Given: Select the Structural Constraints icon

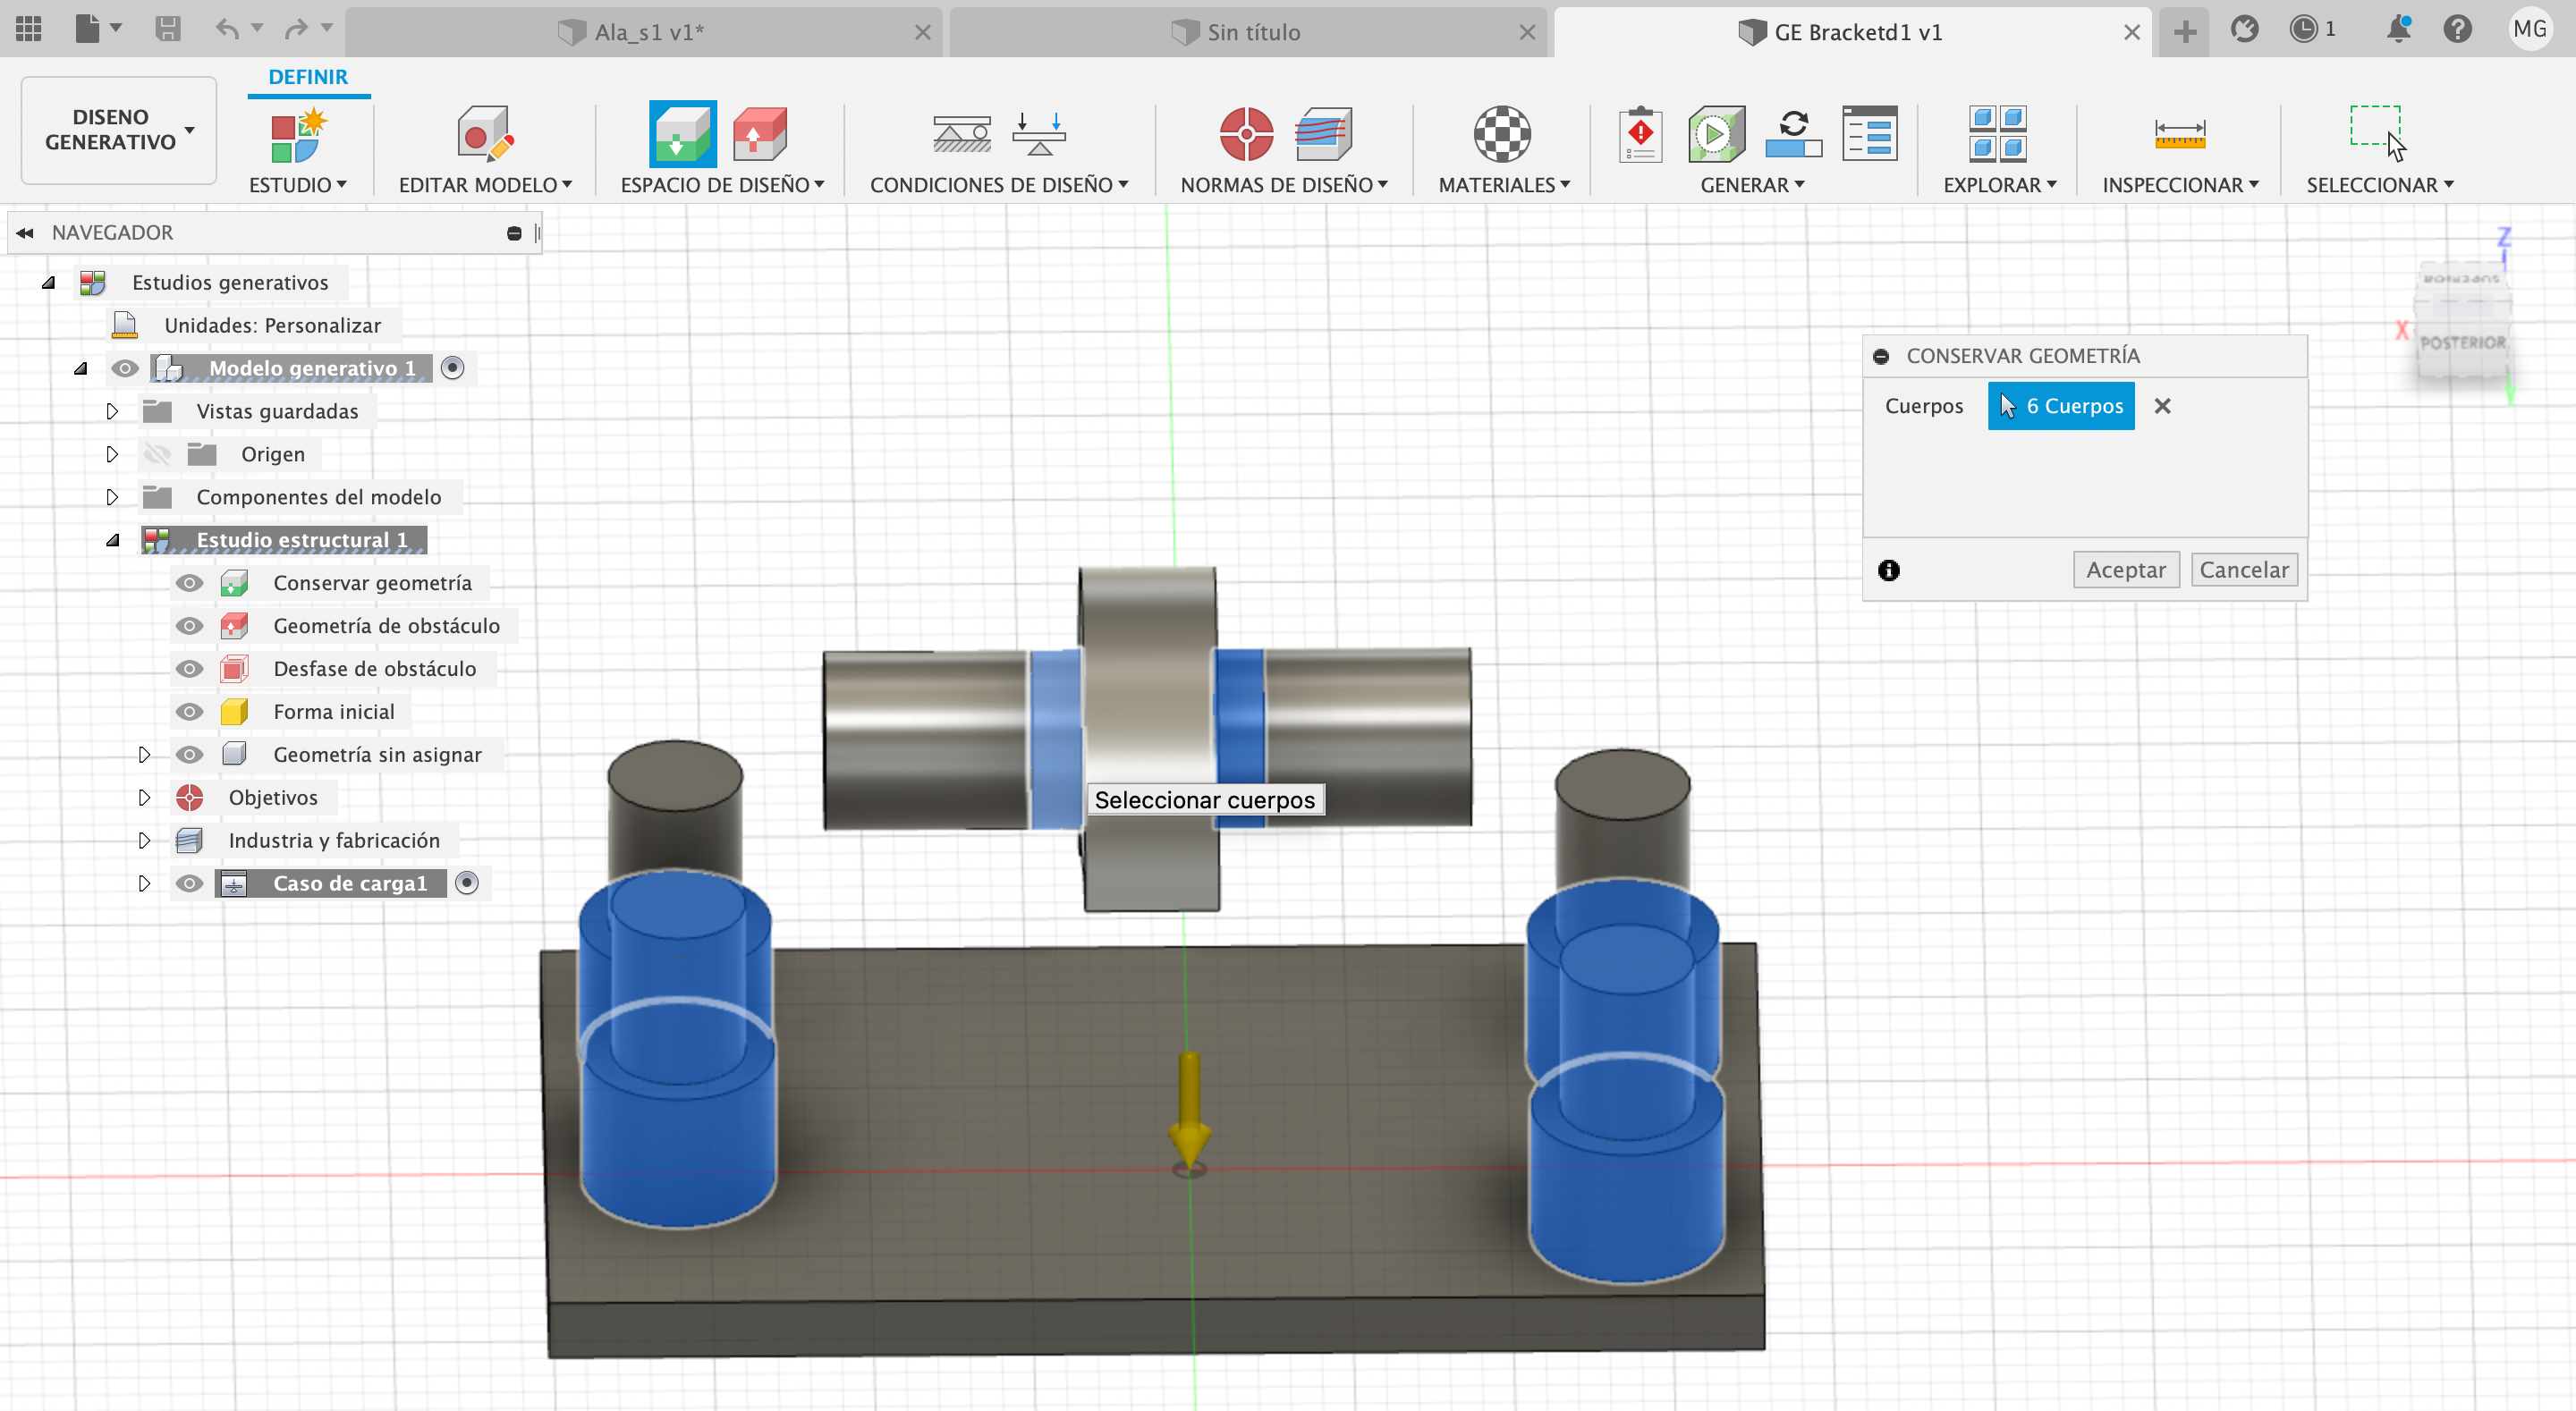Looking at the screenshot, I should pyautogui.click(x=962, y=134).
